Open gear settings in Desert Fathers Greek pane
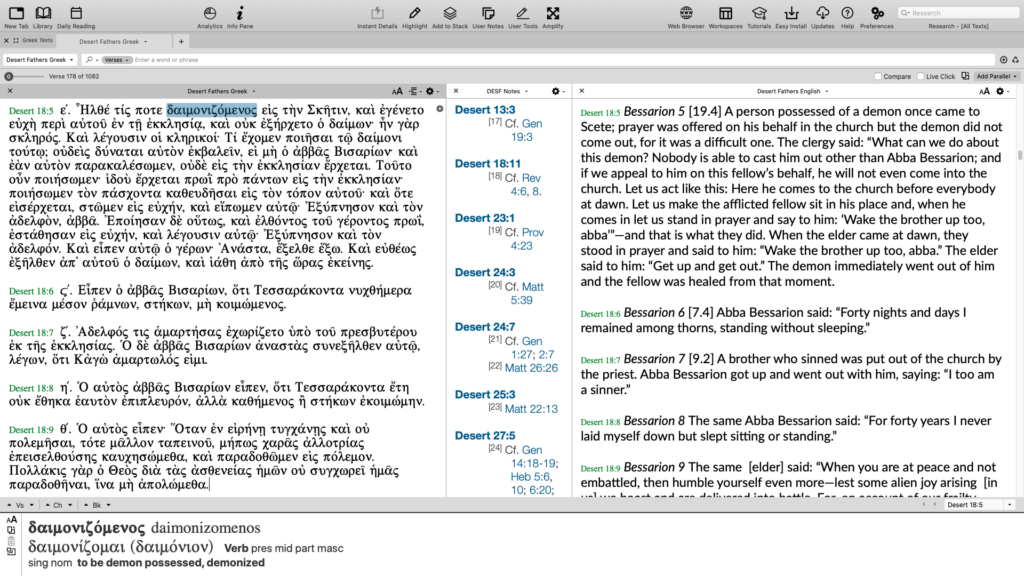1024x576 pixels. (x=431, y=91)
